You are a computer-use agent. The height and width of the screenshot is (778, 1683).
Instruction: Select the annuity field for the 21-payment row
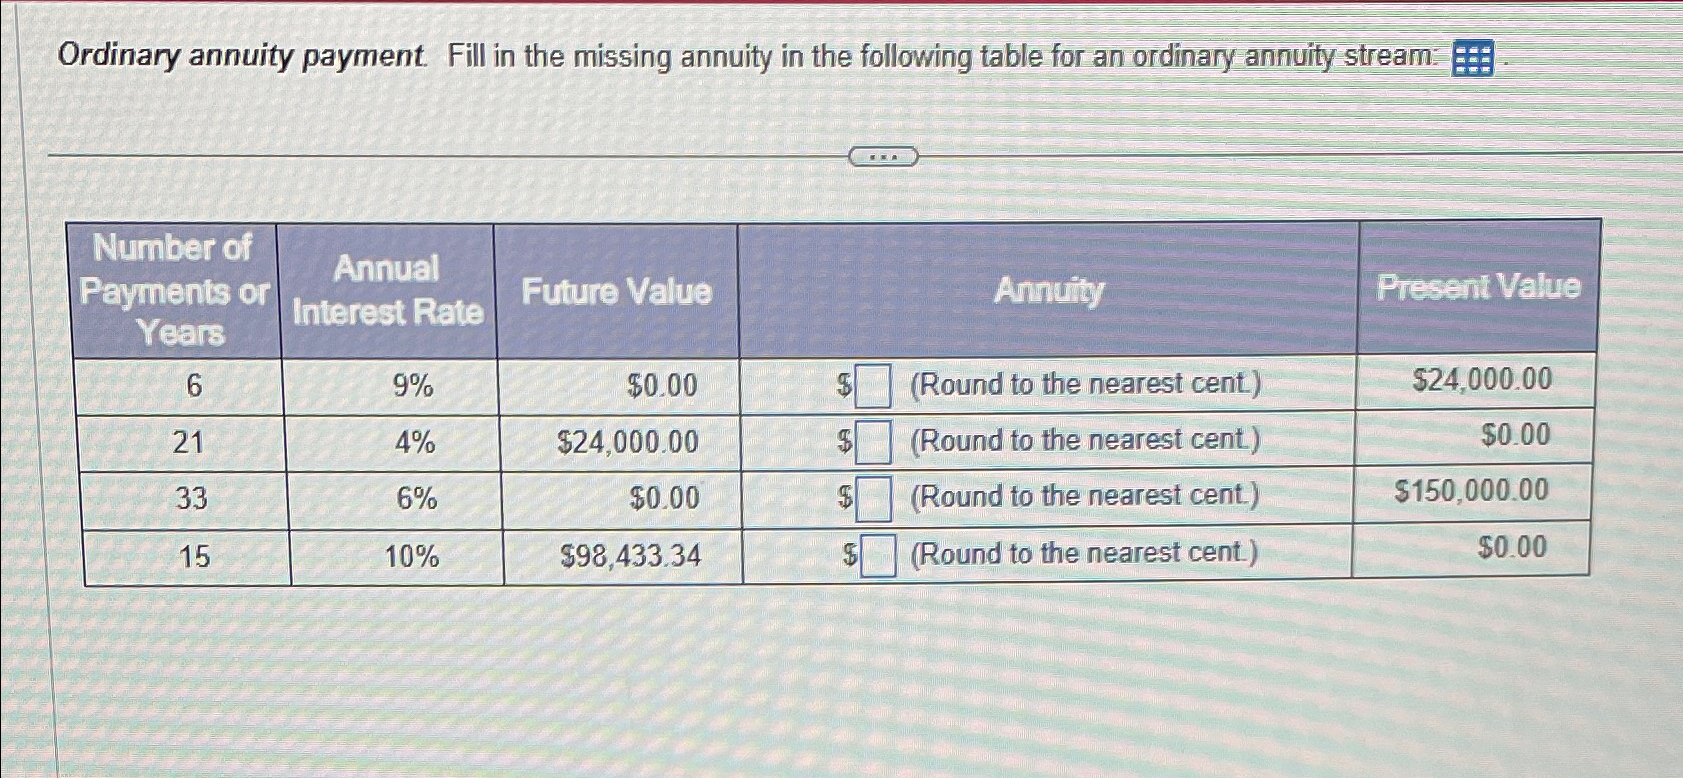pyautogui.click(x=875, y=441)
